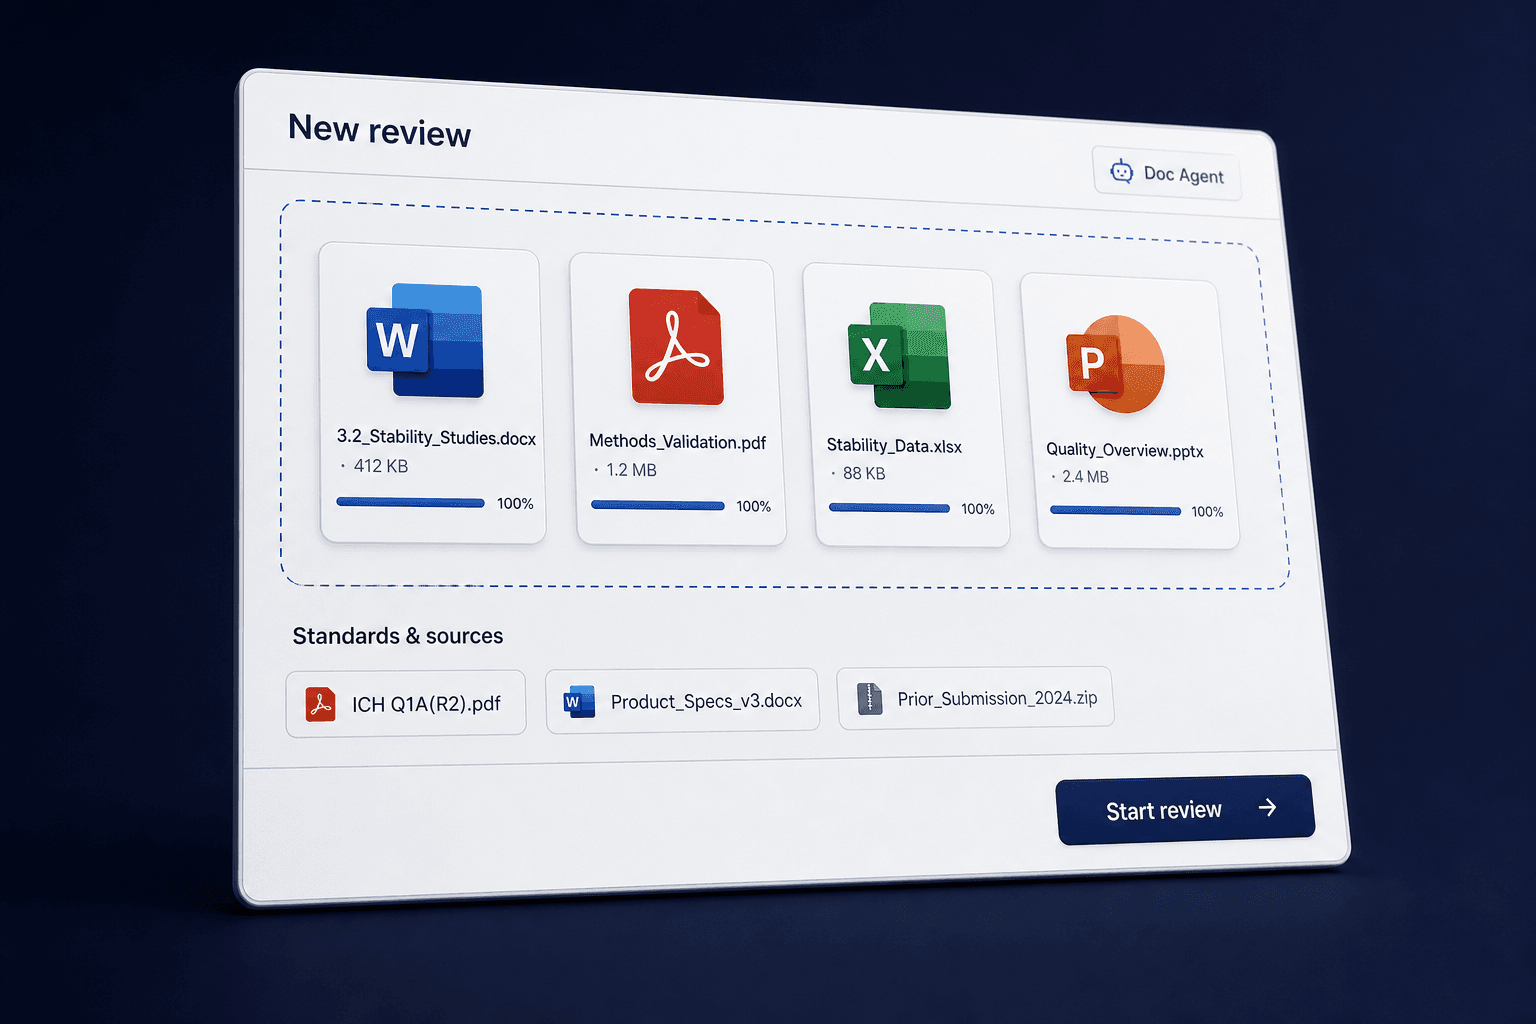Viewport: 1536px width, 1024px height.
Task: Click the Word icon beside Product_Specs_v3.docx
Action: point(579,702)
